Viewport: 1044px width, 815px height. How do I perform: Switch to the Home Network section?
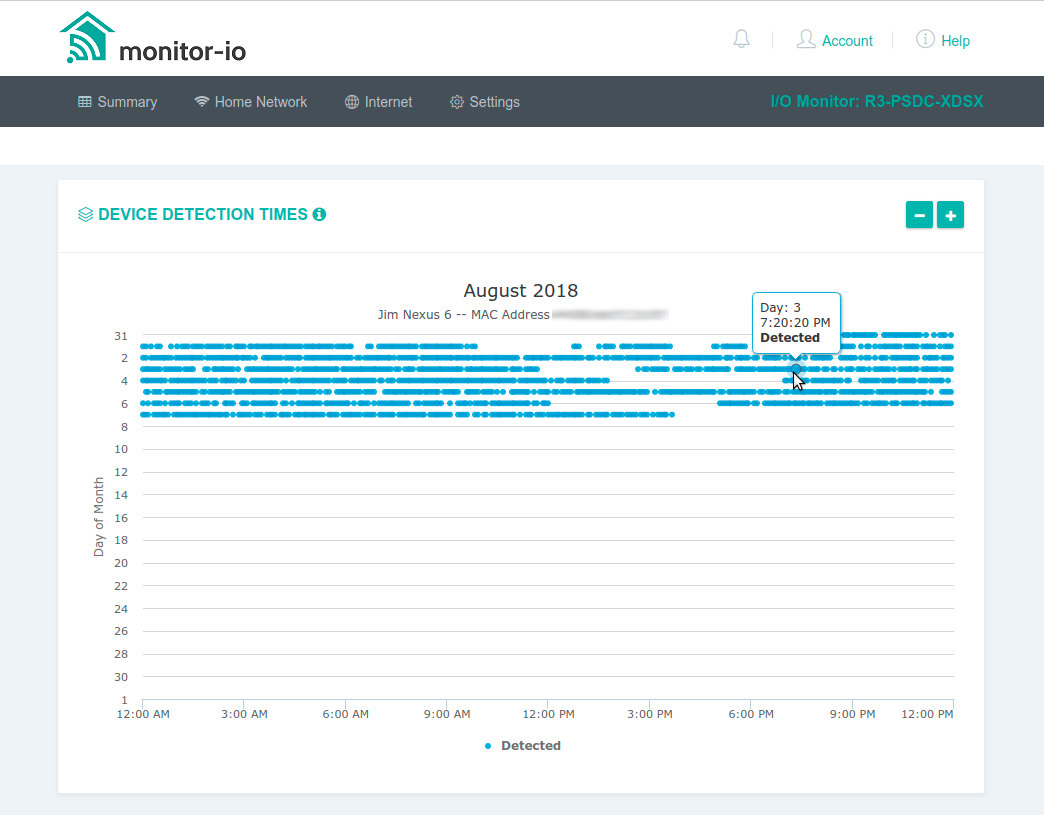(251, 101)
